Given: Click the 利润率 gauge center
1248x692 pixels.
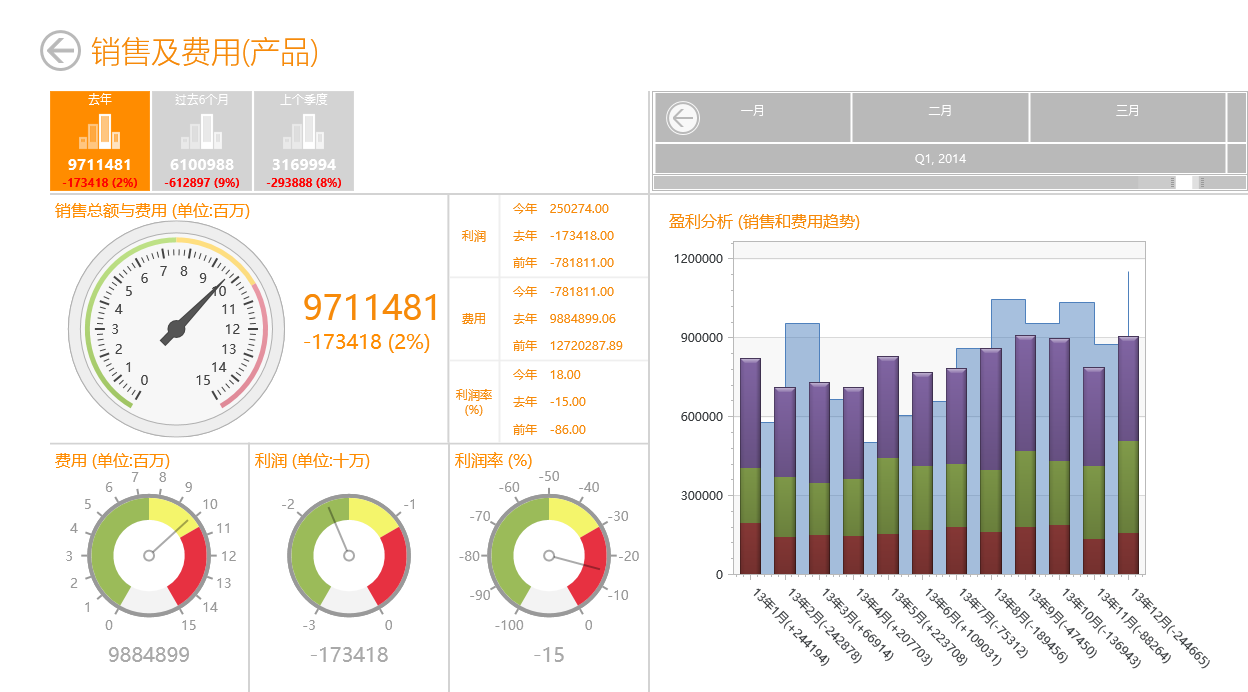Looking at the screenshot, I should 549,555.
